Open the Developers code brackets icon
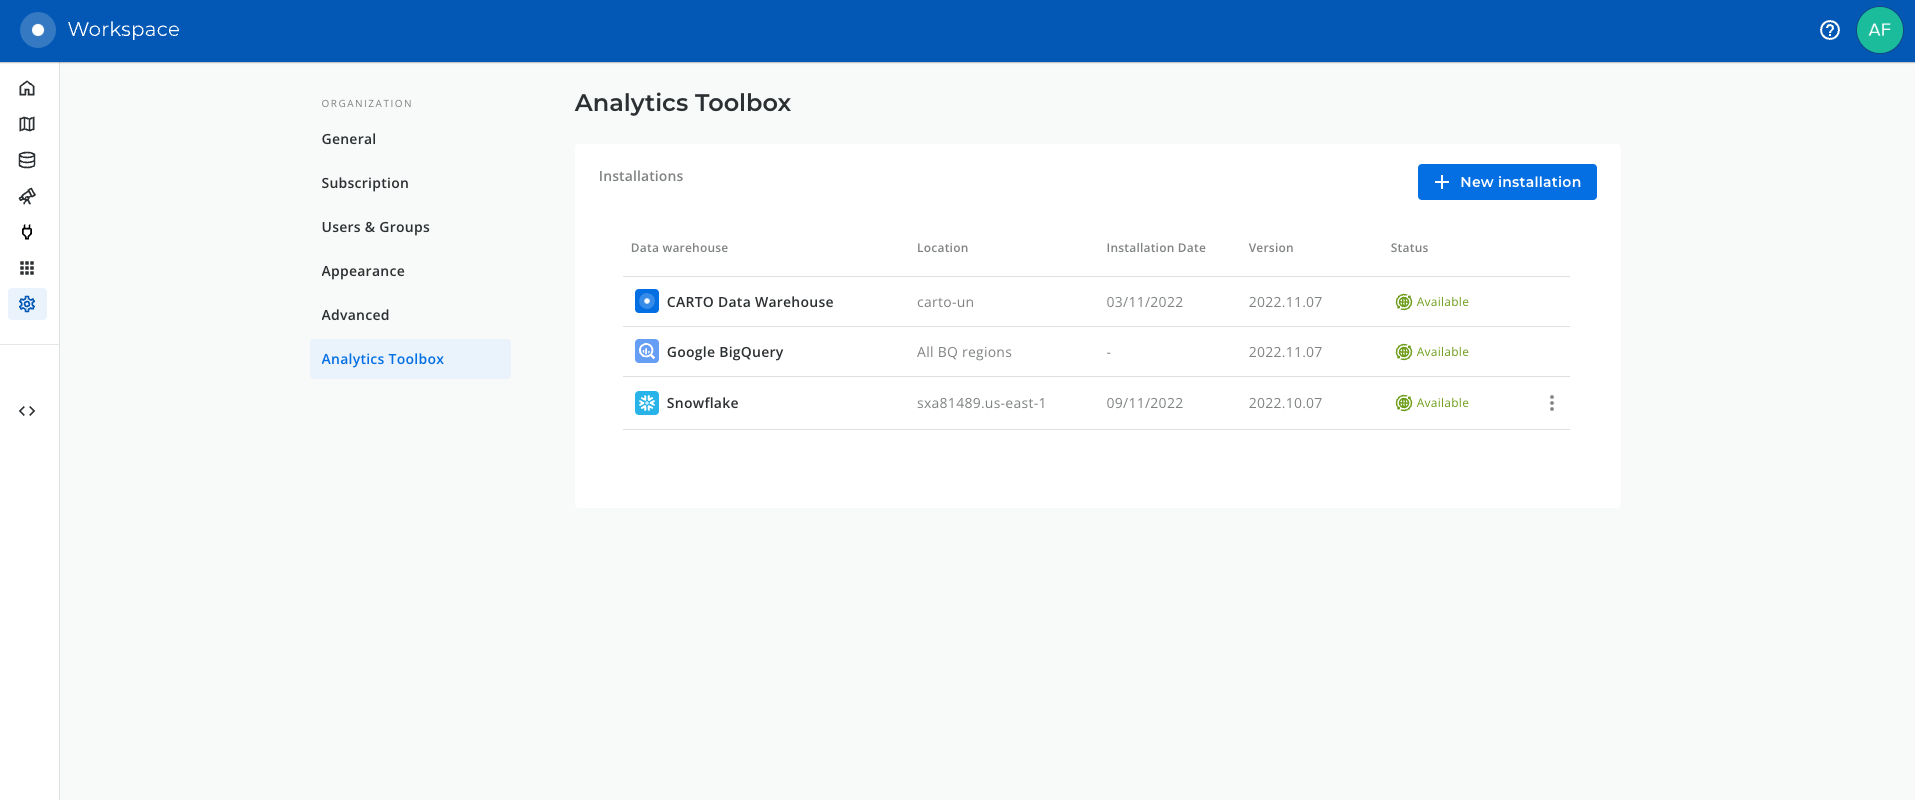Image resolution: width=1915 pixels, height=800 pixels. point(27,411)
